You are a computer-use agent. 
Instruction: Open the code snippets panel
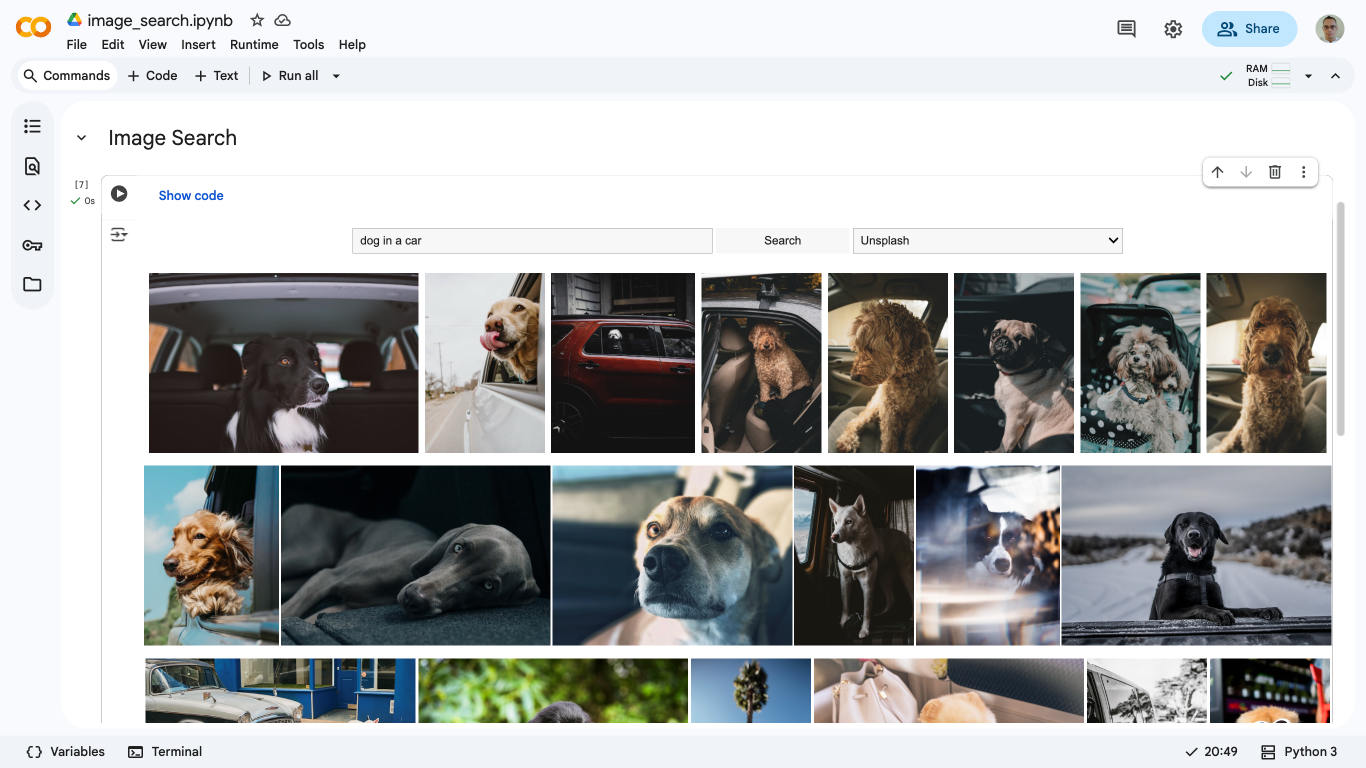tap(32, 205)
